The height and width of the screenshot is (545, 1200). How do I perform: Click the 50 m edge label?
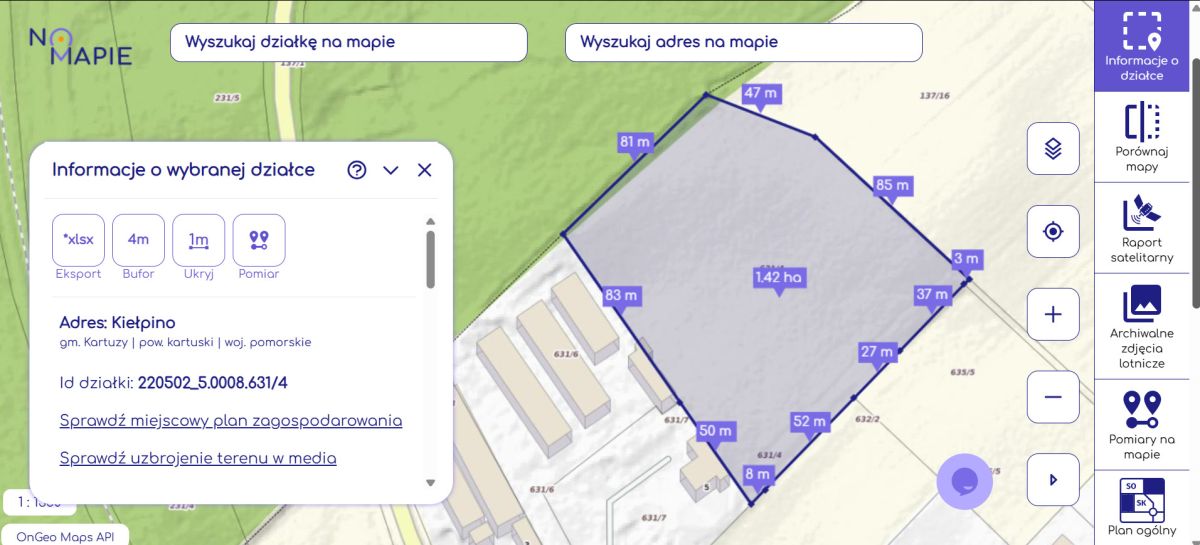click(x=715, y=431)
